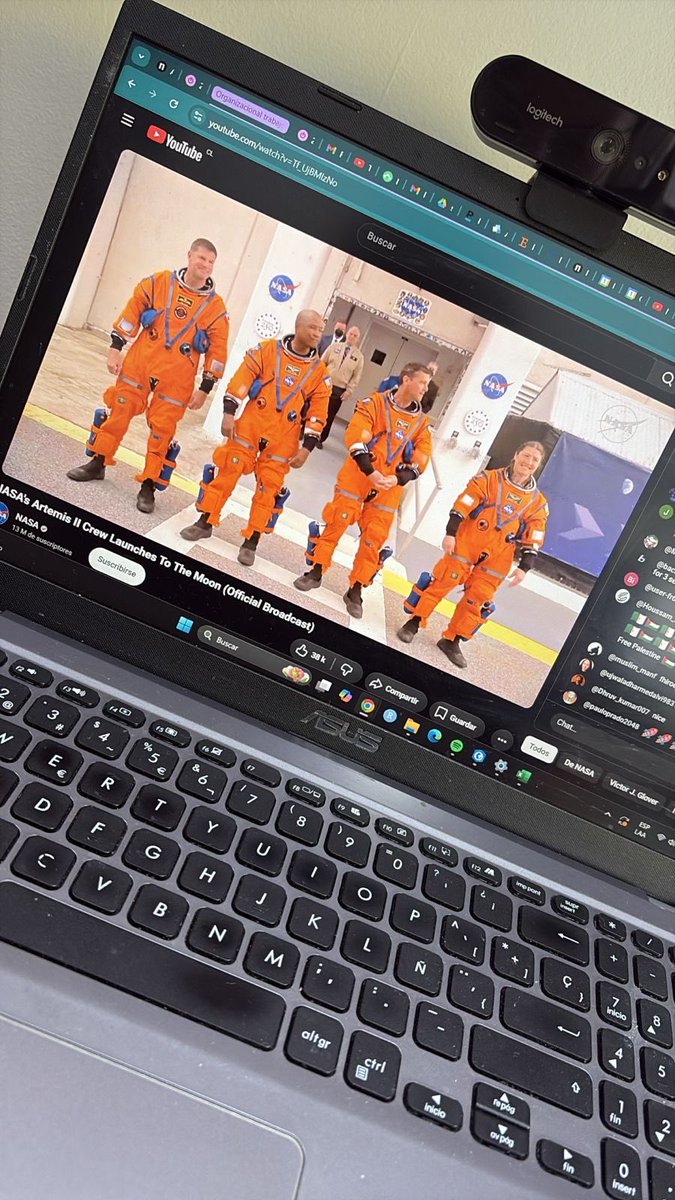Select the 'De NASA' chat filter chip

[x=580, y=767]
